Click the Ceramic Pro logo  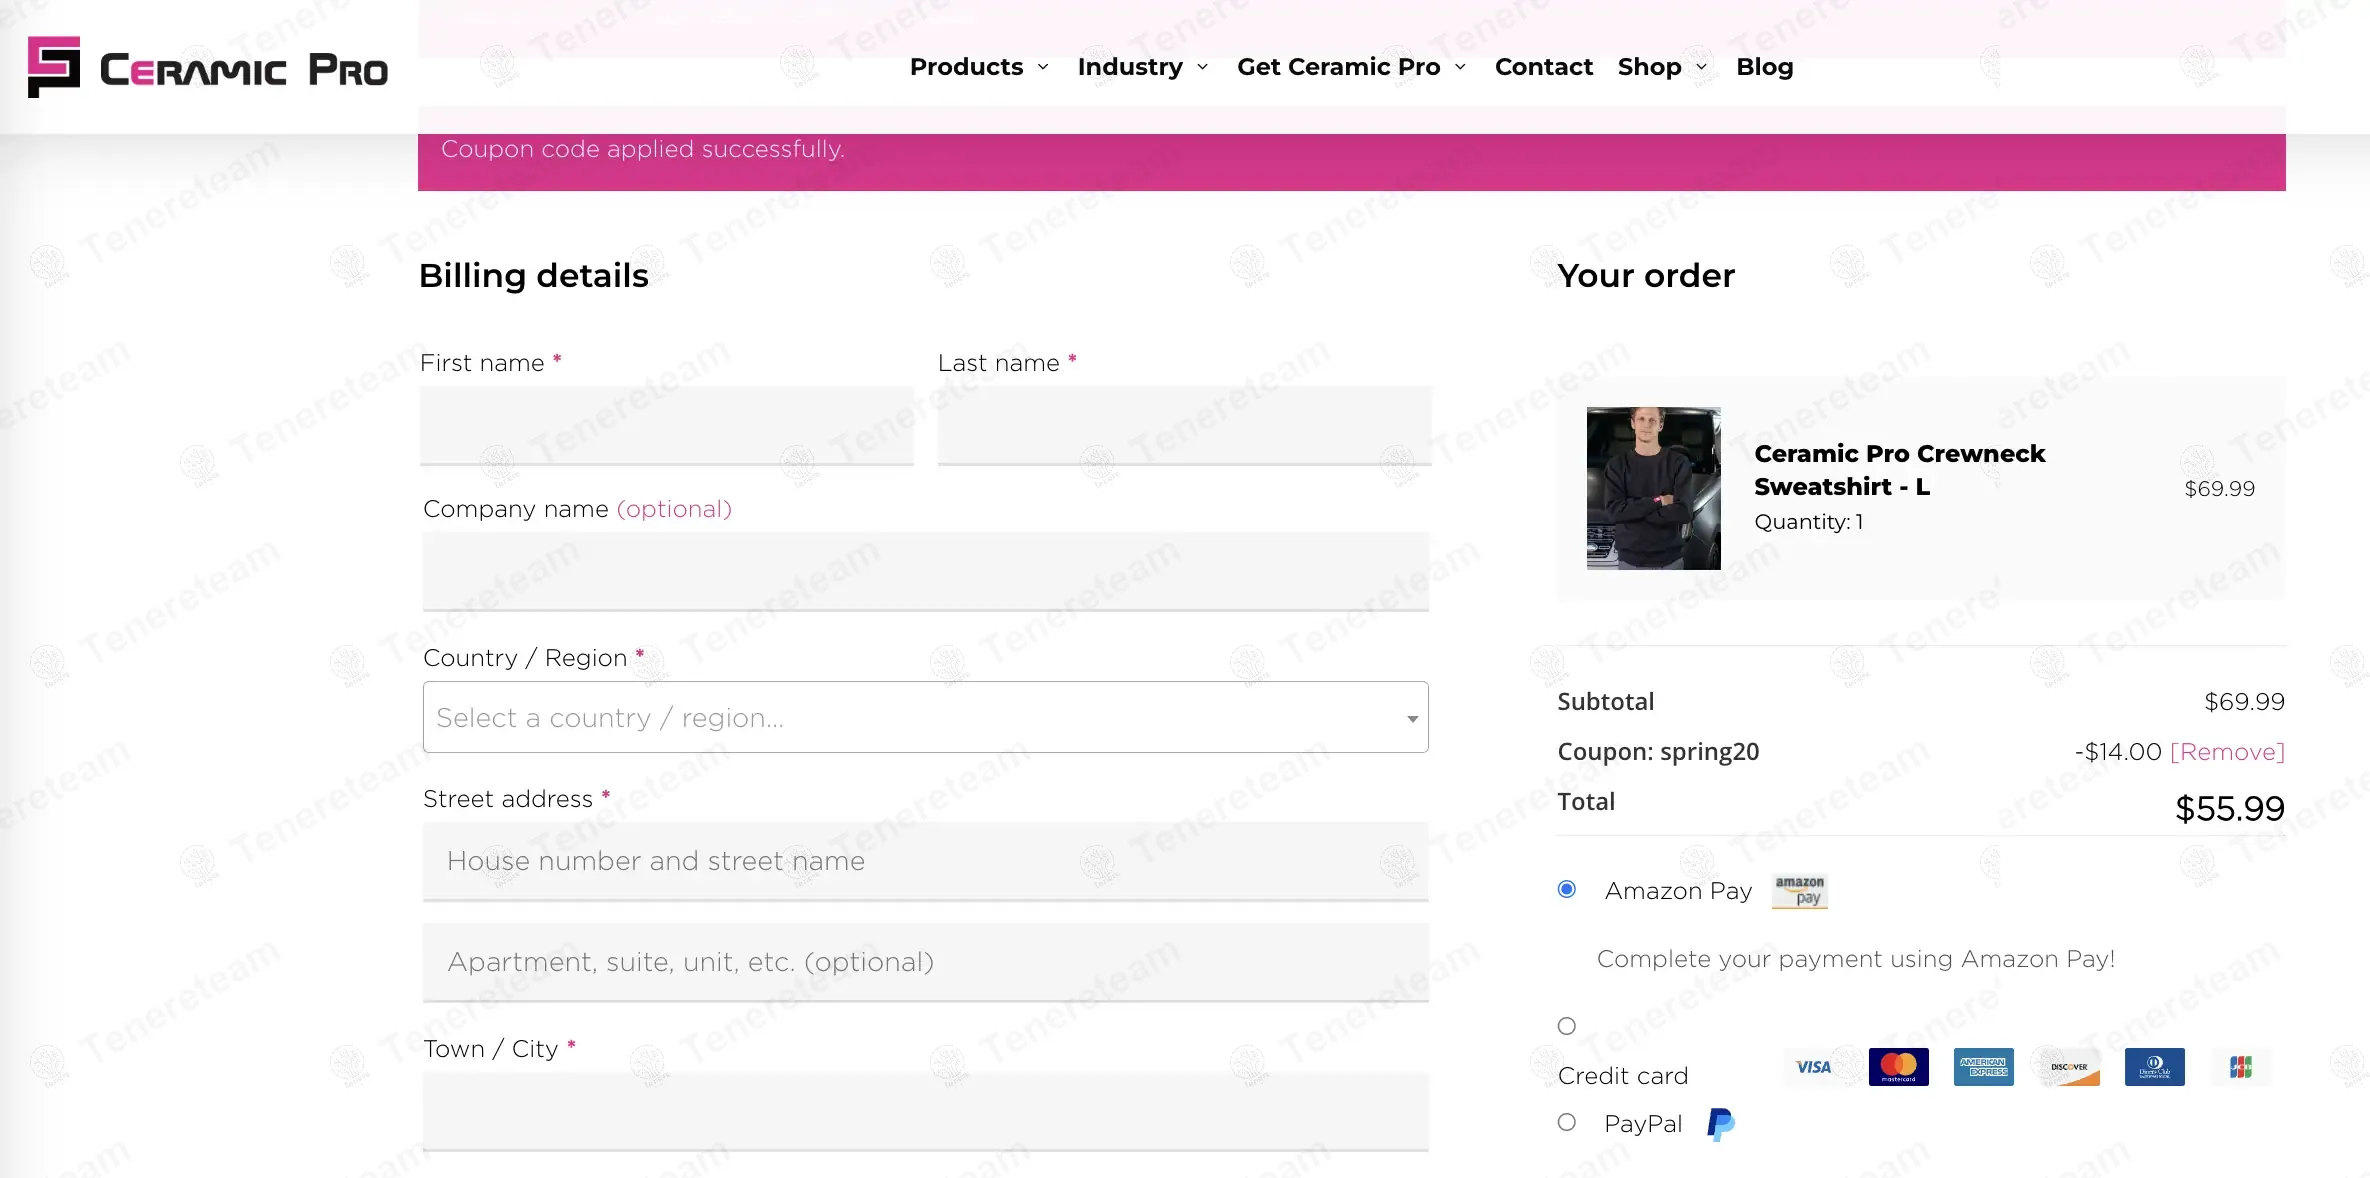pyautogui.click(x=208, y=68)
